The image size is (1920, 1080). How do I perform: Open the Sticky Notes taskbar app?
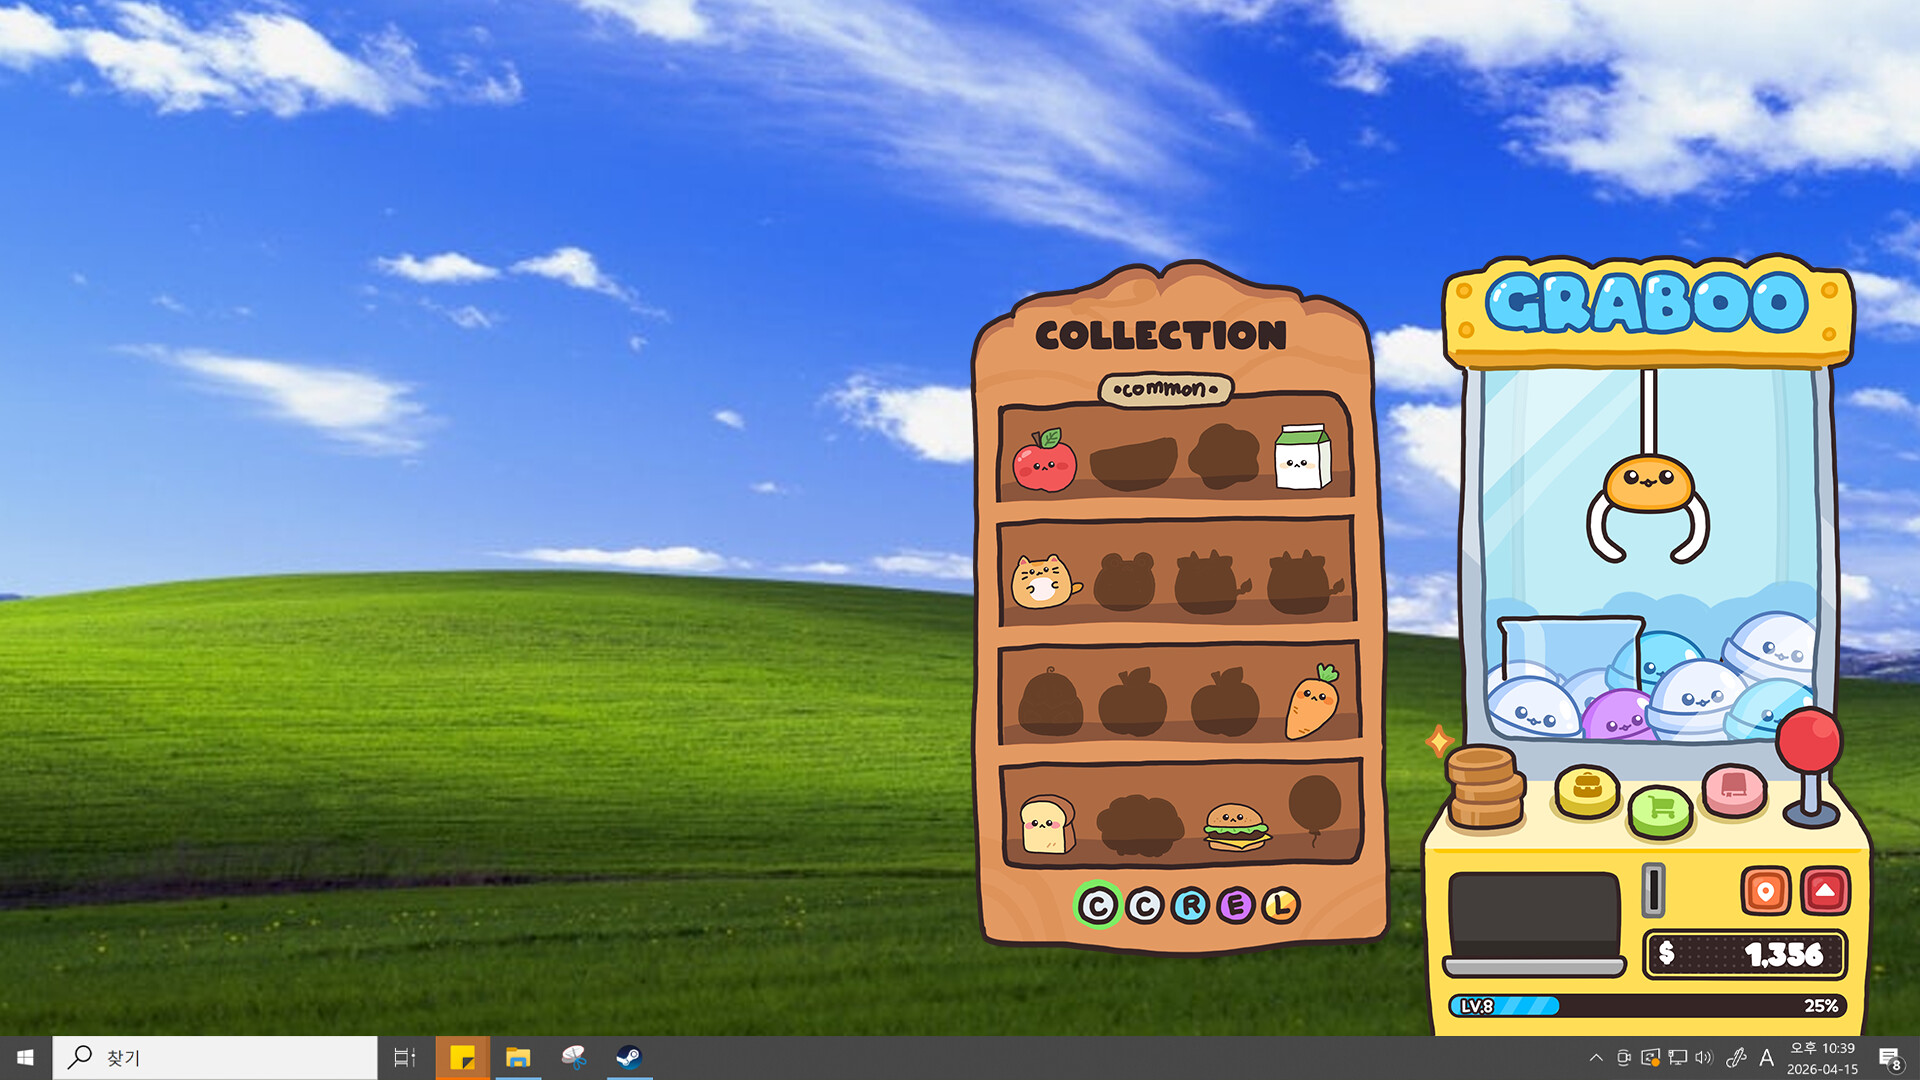coord(462,1058)
